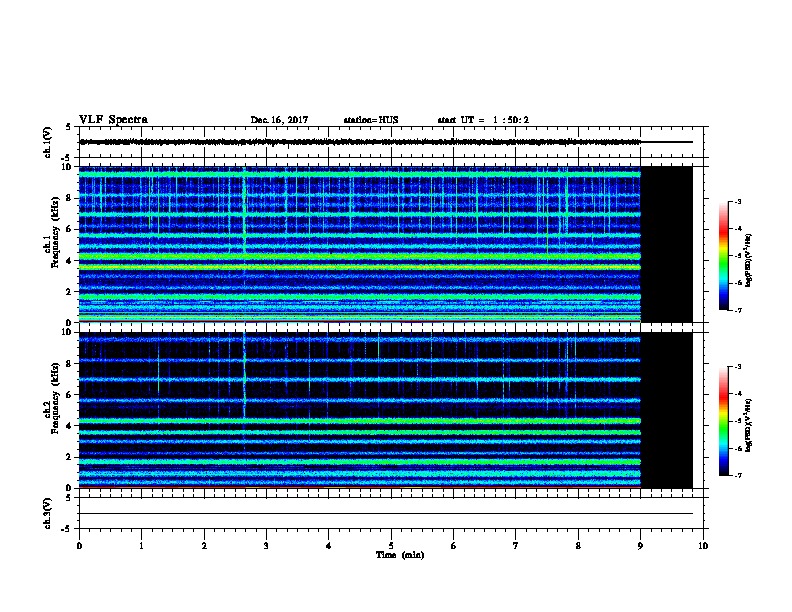Click time axis tick label "0"
Viewport: 792px width, 612px height.
79,546
